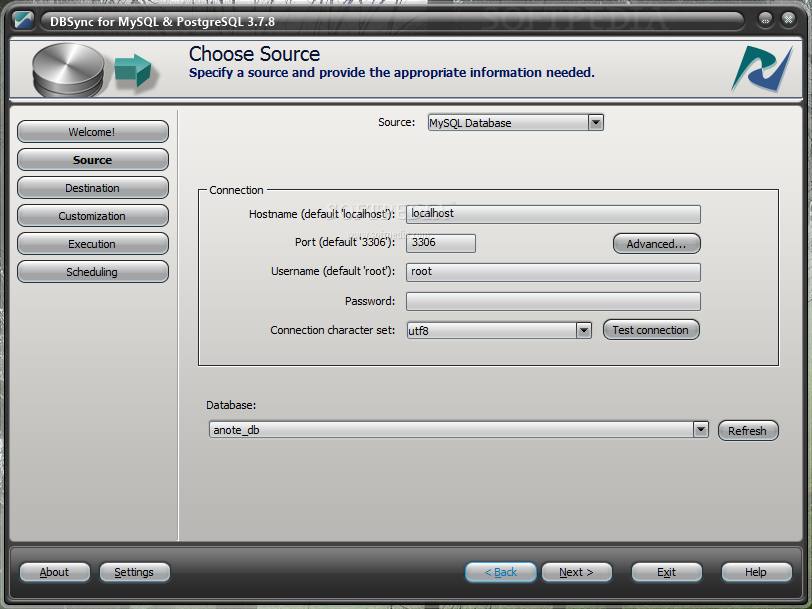Open the Customization step

93,215
